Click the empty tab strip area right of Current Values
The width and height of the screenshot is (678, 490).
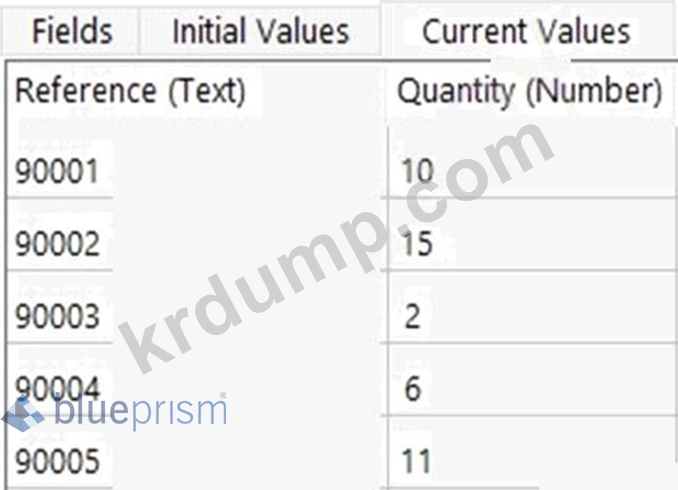pyautogui.click(x=660, y=31)
